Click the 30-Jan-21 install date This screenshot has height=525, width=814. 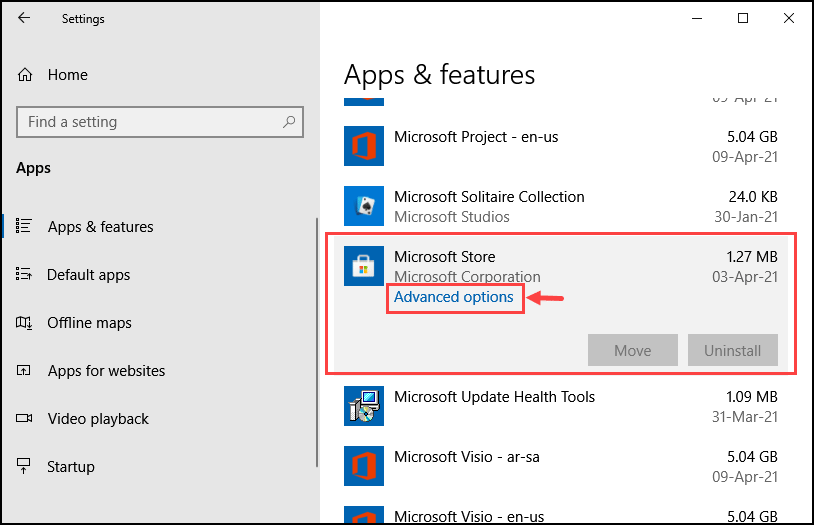746,217
